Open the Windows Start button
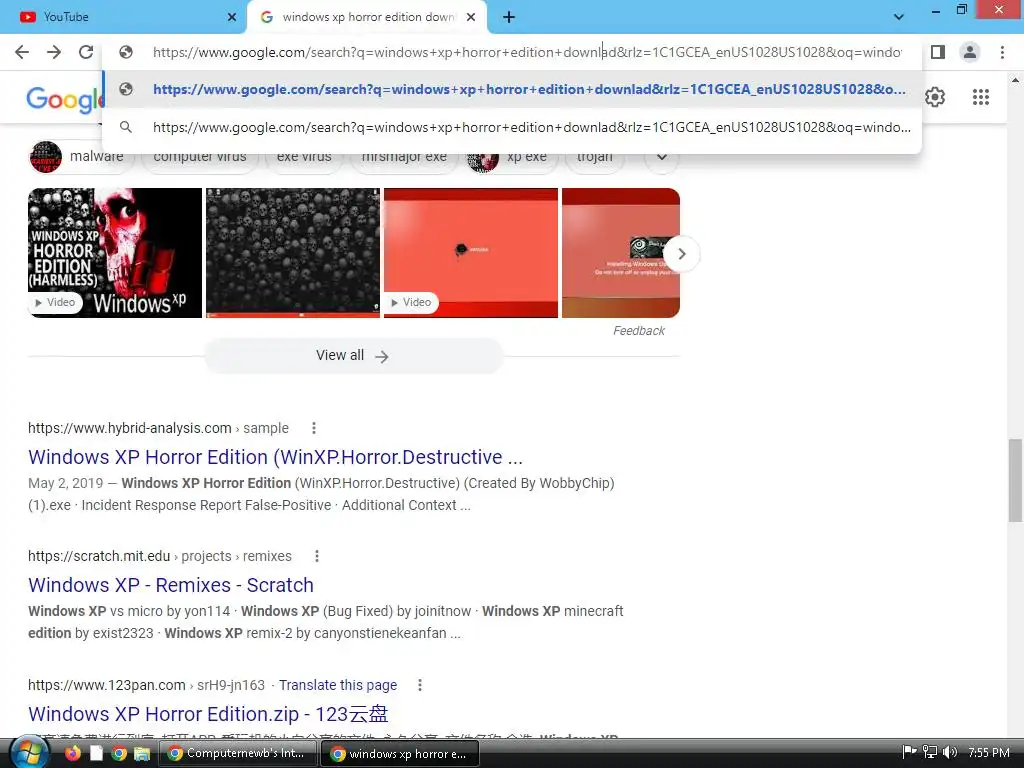The width and height of the screenshot is (1024, 768). click(x=30, y=752)
